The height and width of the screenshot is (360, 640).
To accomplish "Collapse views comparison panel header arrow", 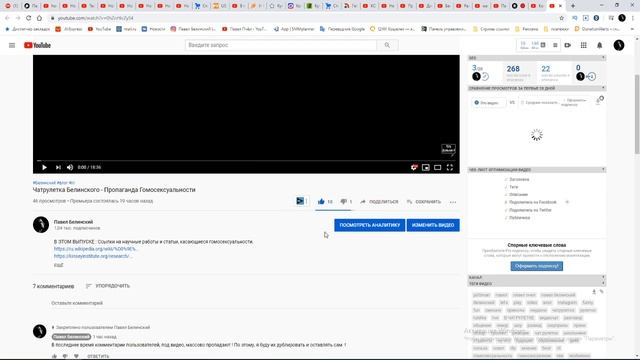I will [603, 88].
